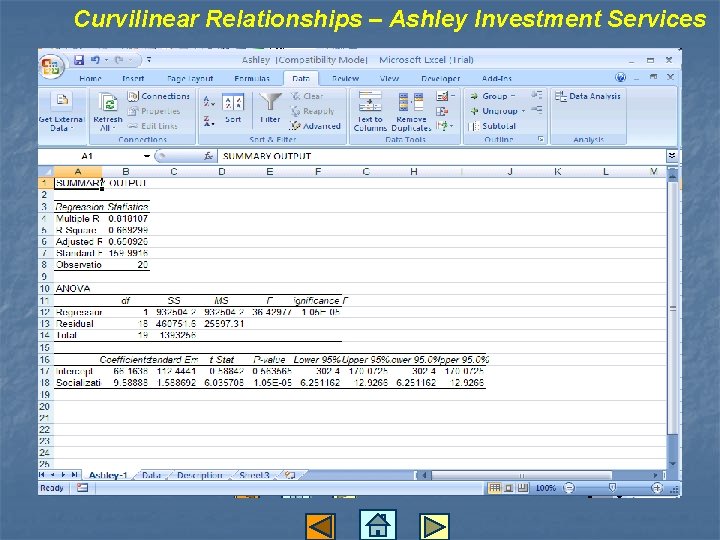Open Ungroup dropdown arrow
Image resolution: width=720 pixels, height=540 pixels.
click(523, 111)
